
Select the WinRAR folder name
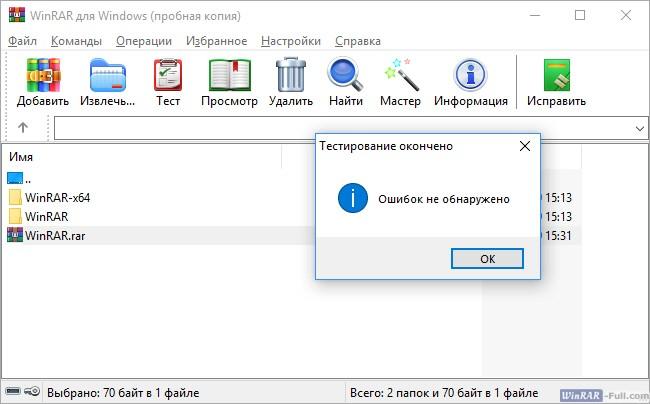click(x=46, y=216)
